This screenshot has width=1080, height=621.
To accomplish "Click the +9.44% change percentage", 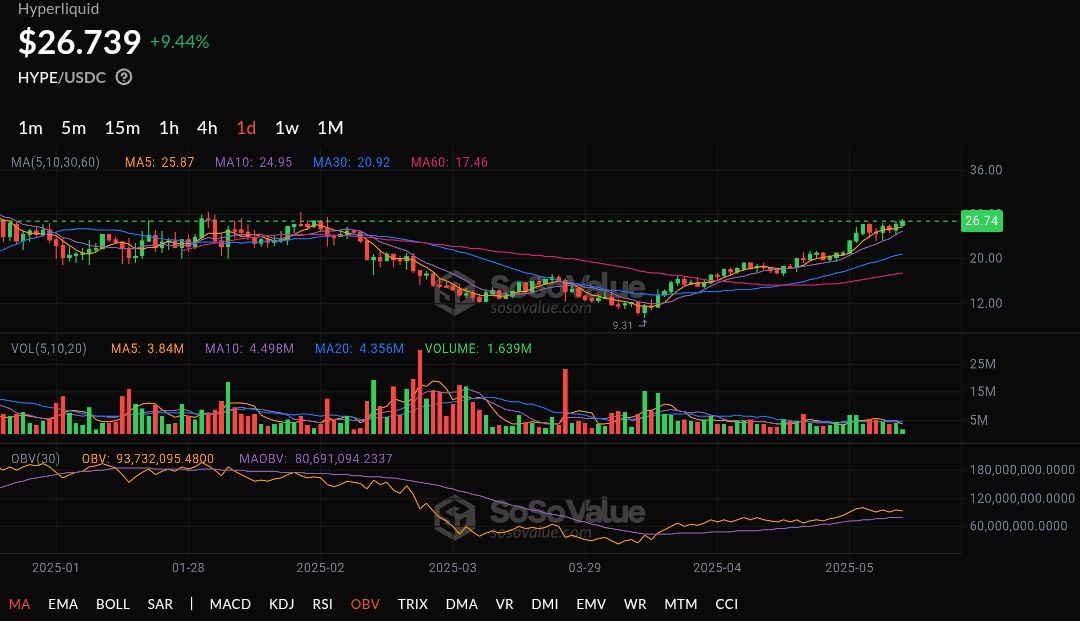I will pos(180,42).
